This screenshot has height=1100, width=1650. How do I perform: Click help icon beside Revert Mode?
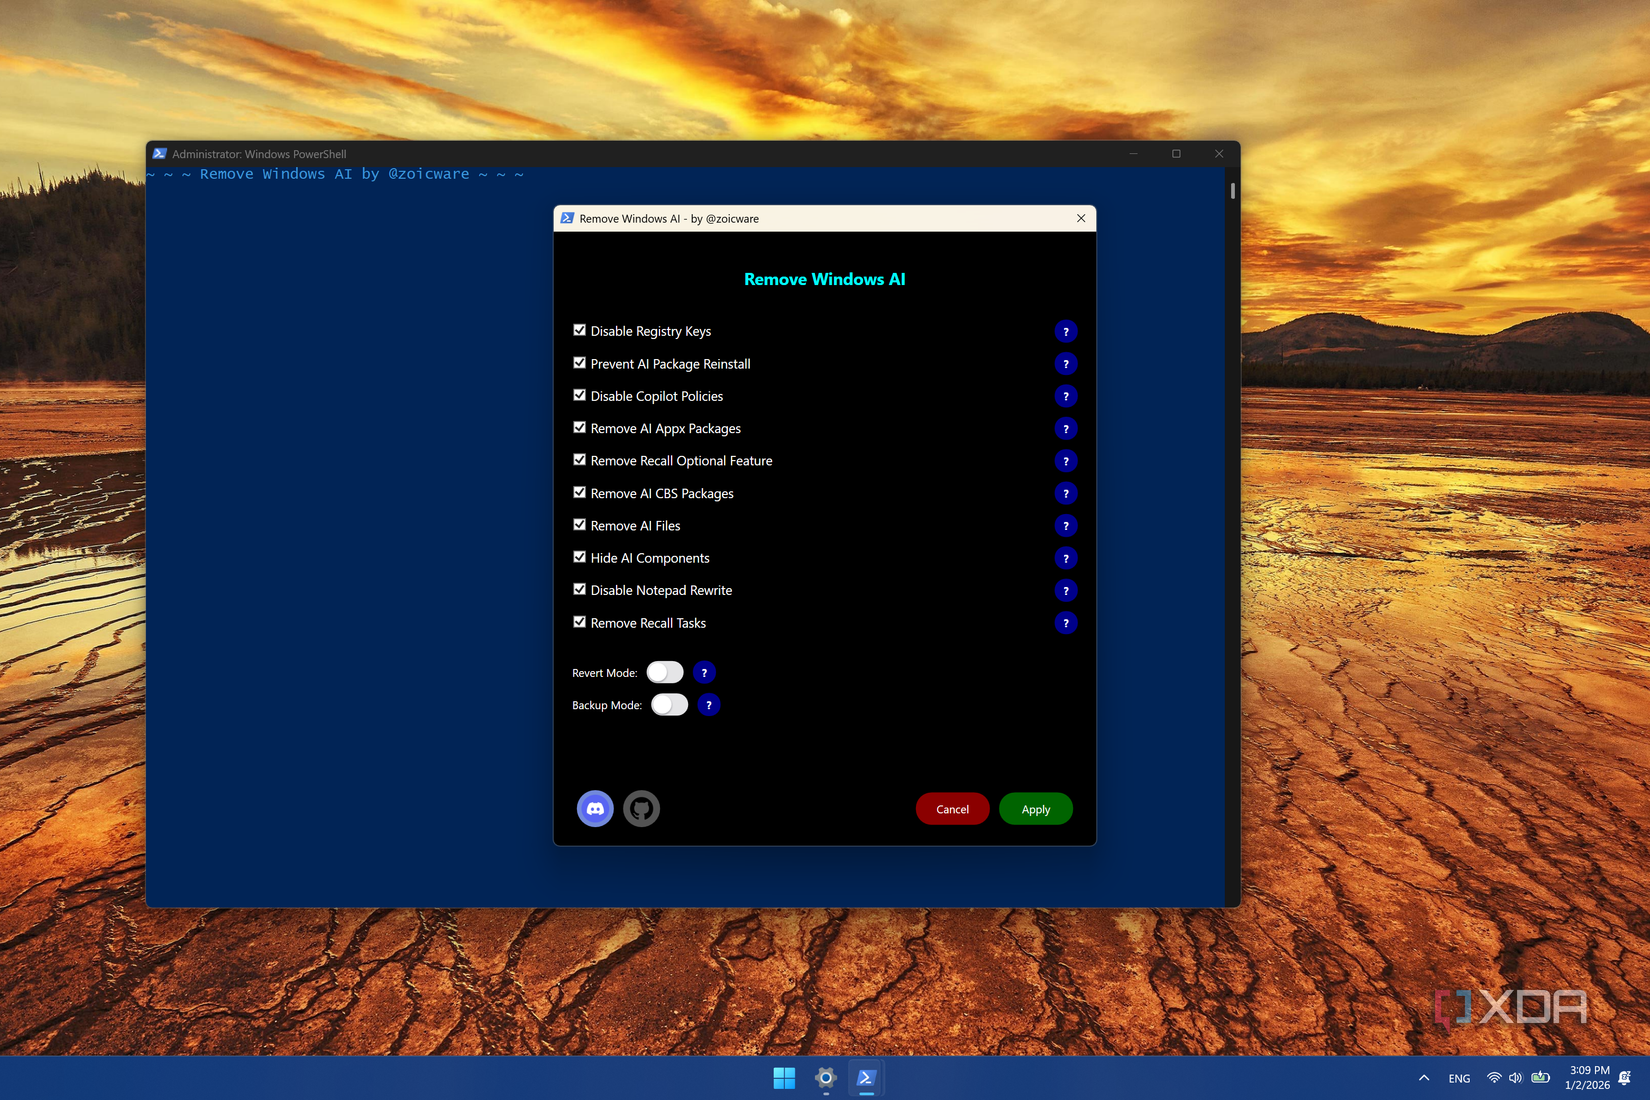[x=704, y=673]
